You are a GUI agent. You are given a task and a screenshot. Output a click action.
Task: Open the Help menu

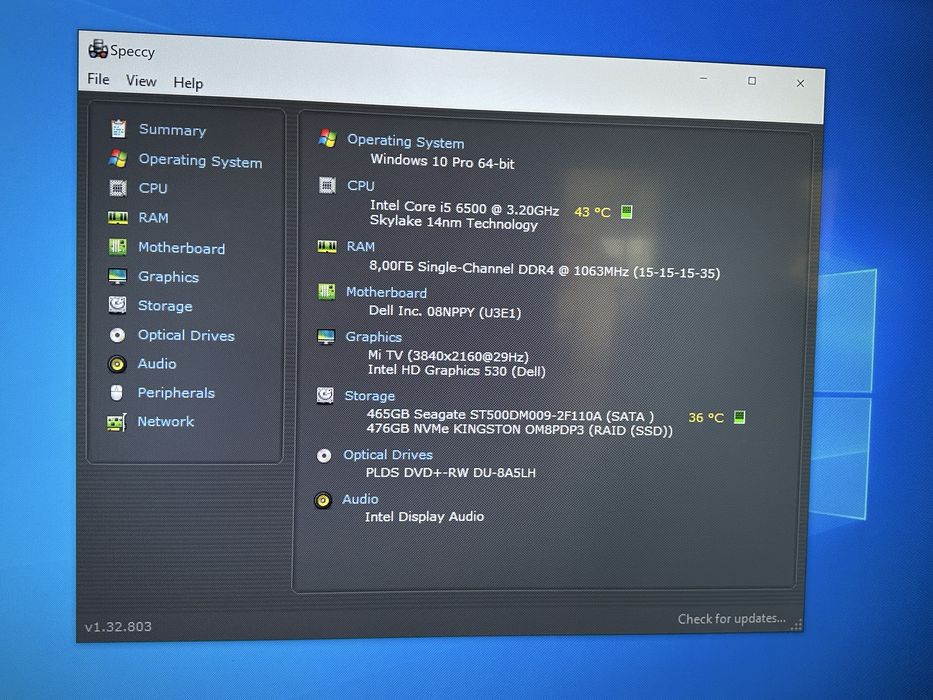pos(188,83)
